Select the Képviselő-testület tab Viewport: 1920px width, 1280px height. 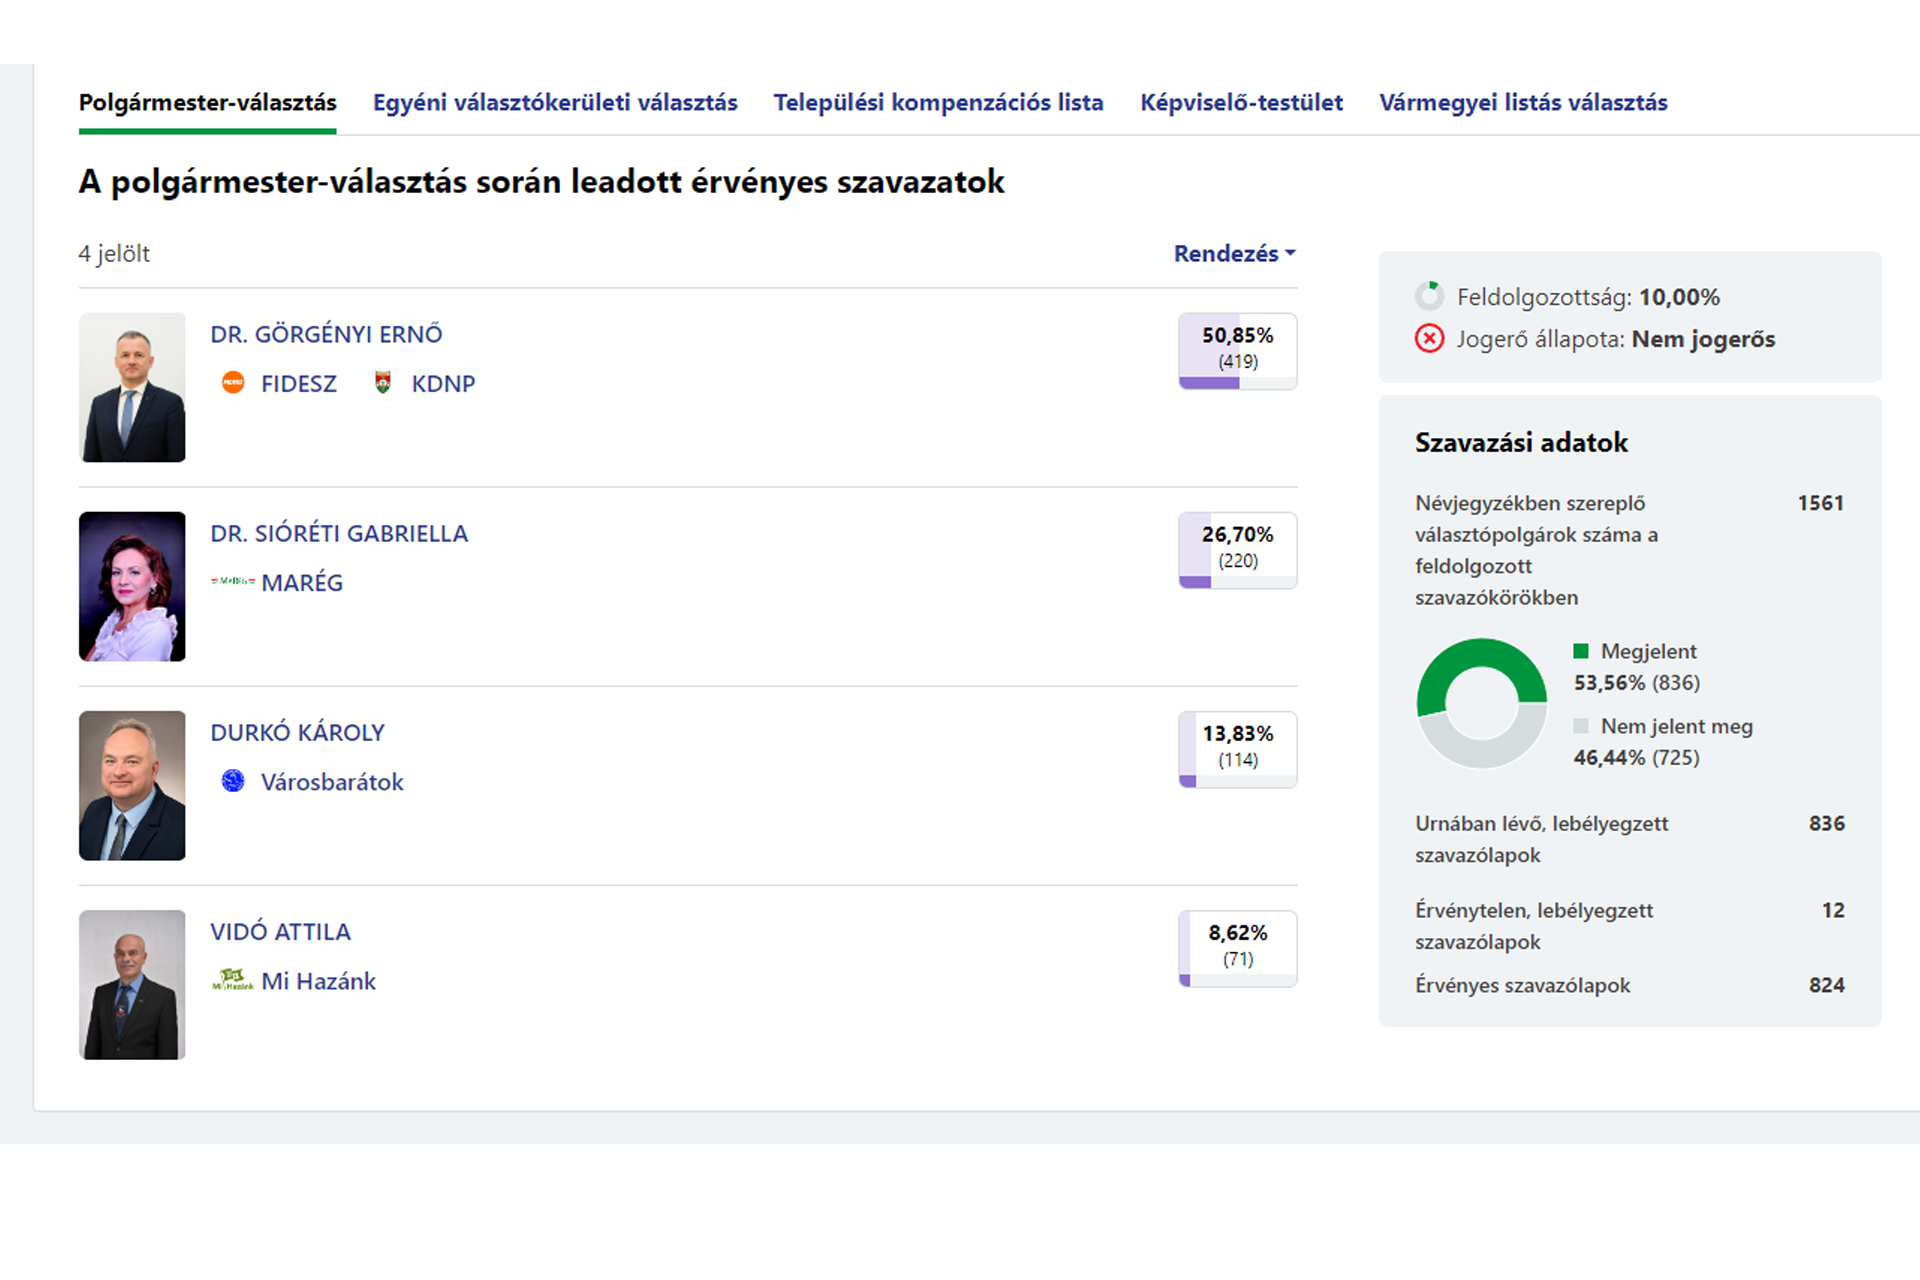tap(1241, 103)
